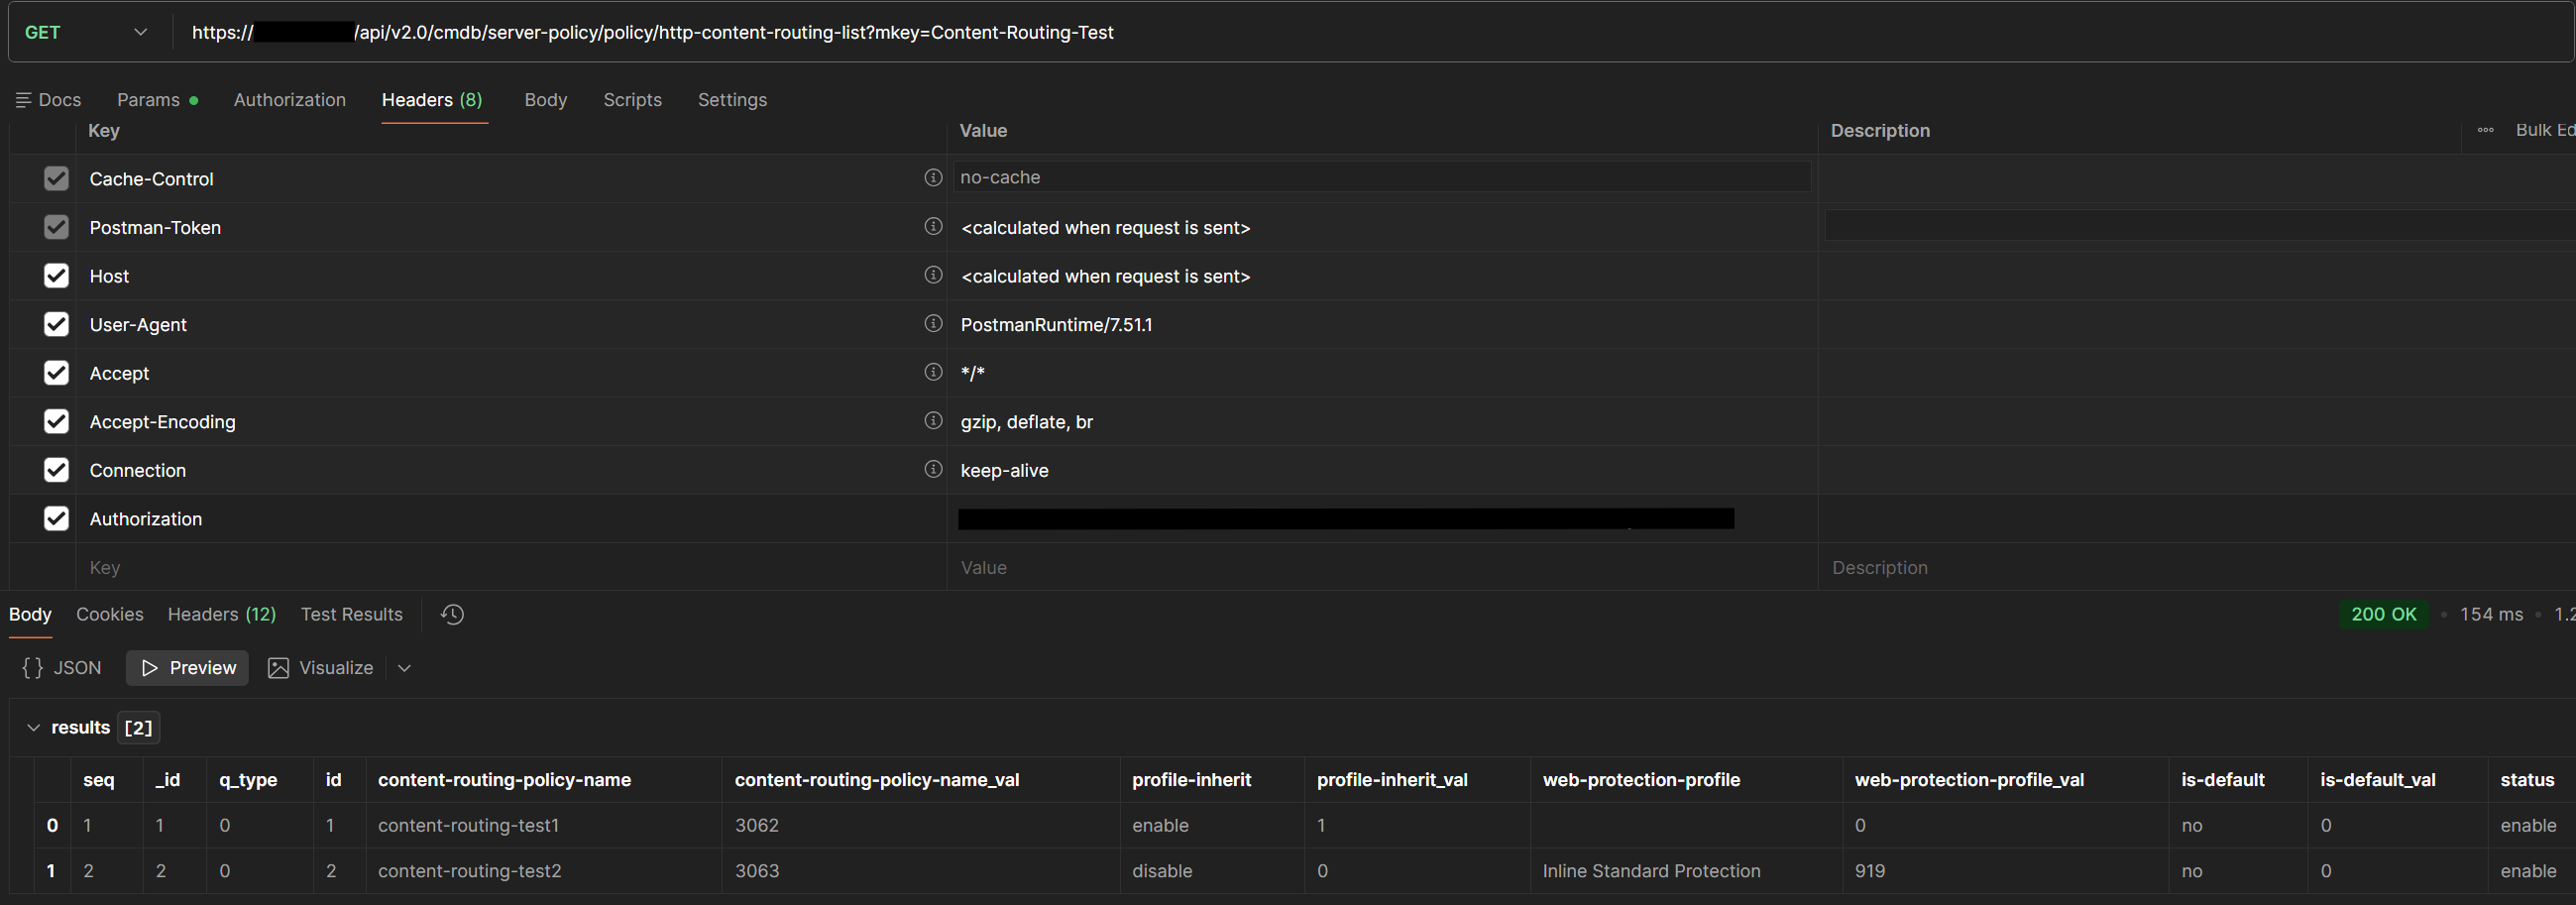Click the content-routing-policy-name column header
This screenshot has height=905, width=2576.
[504, 780]
